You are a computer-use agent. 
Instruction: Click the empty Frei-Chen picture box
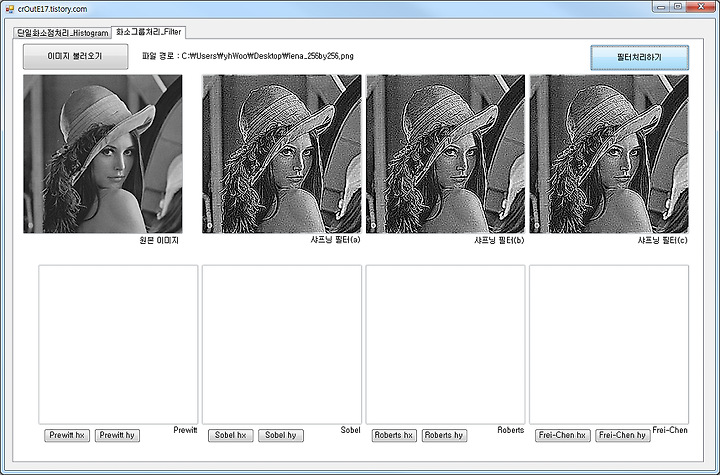[609, 345]
